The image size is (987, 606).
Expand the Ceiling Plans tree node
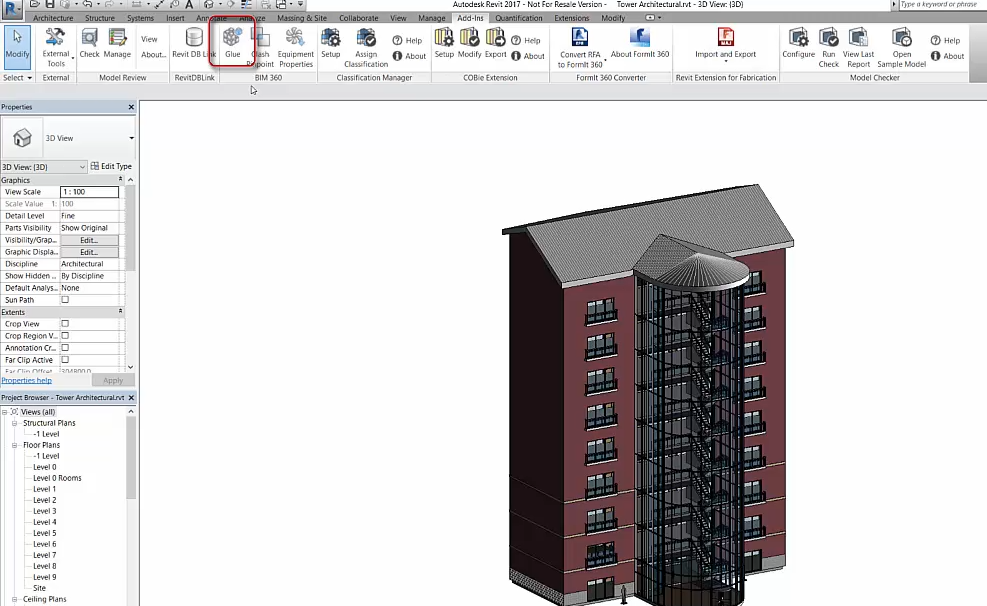[x=14, y=599]
